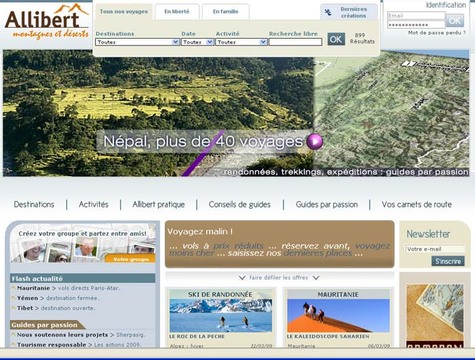Switch to the En famille tab
This screenshot has height=360, width=475.
tap(225, 12)
